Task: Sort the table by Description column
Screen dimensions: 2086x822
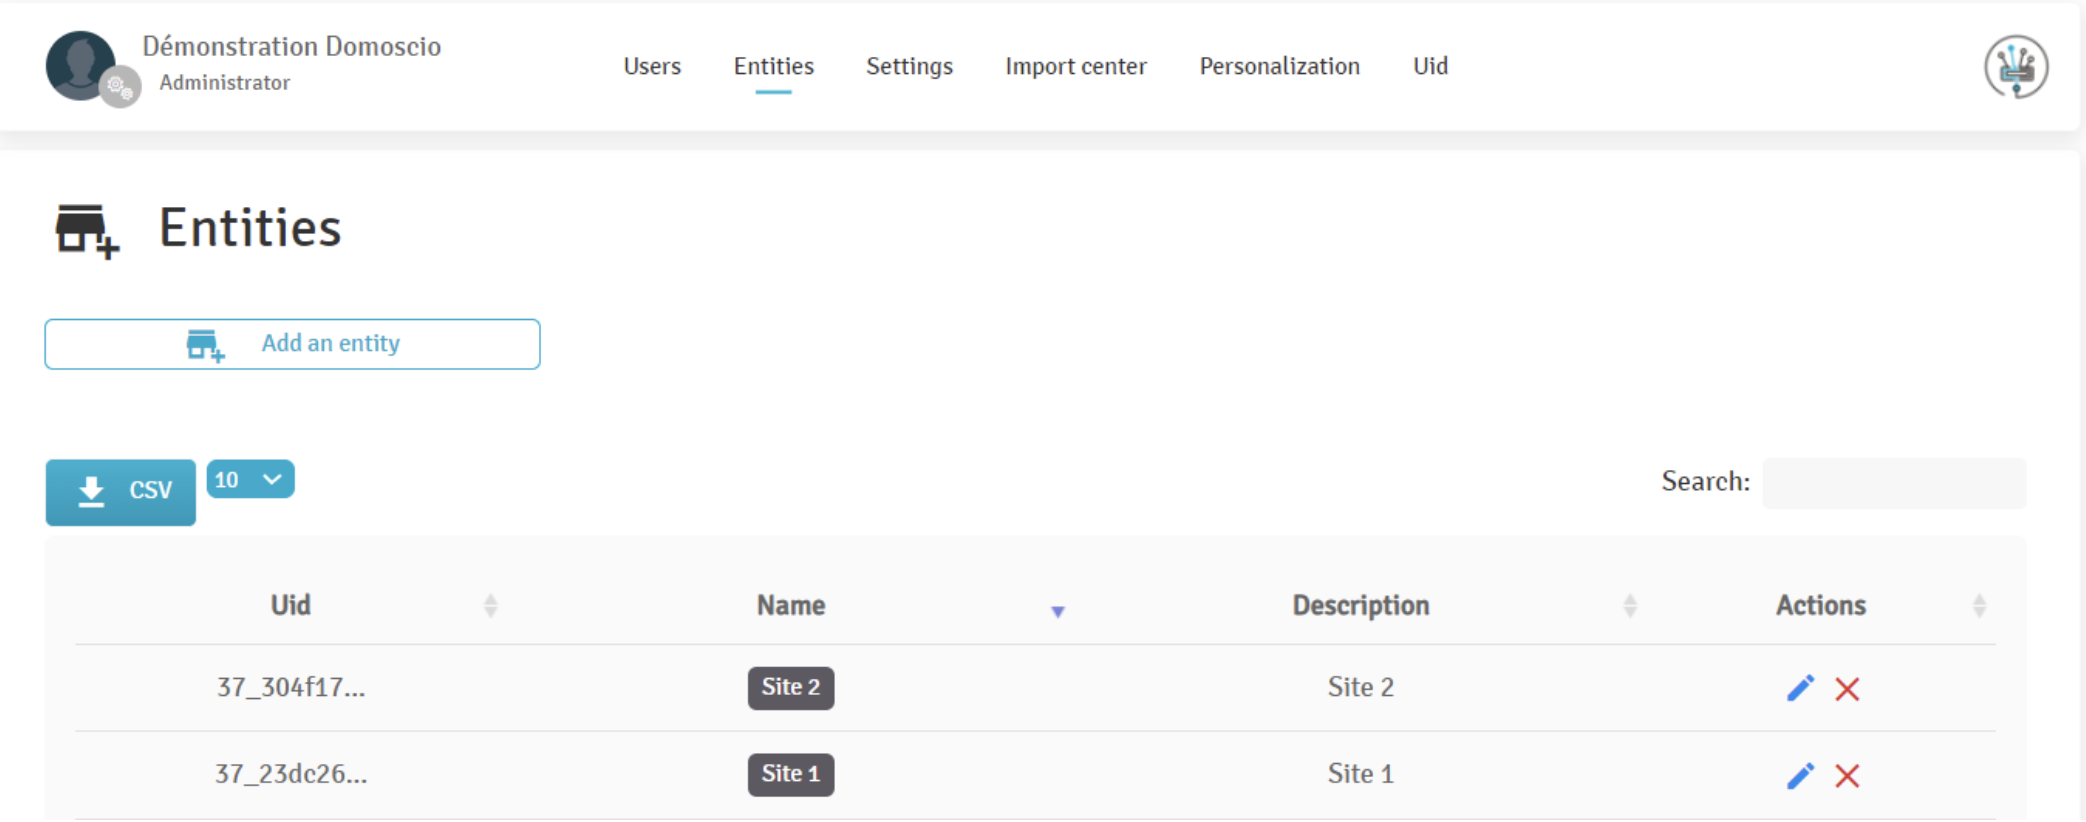Action: [x=1629, y=606]
